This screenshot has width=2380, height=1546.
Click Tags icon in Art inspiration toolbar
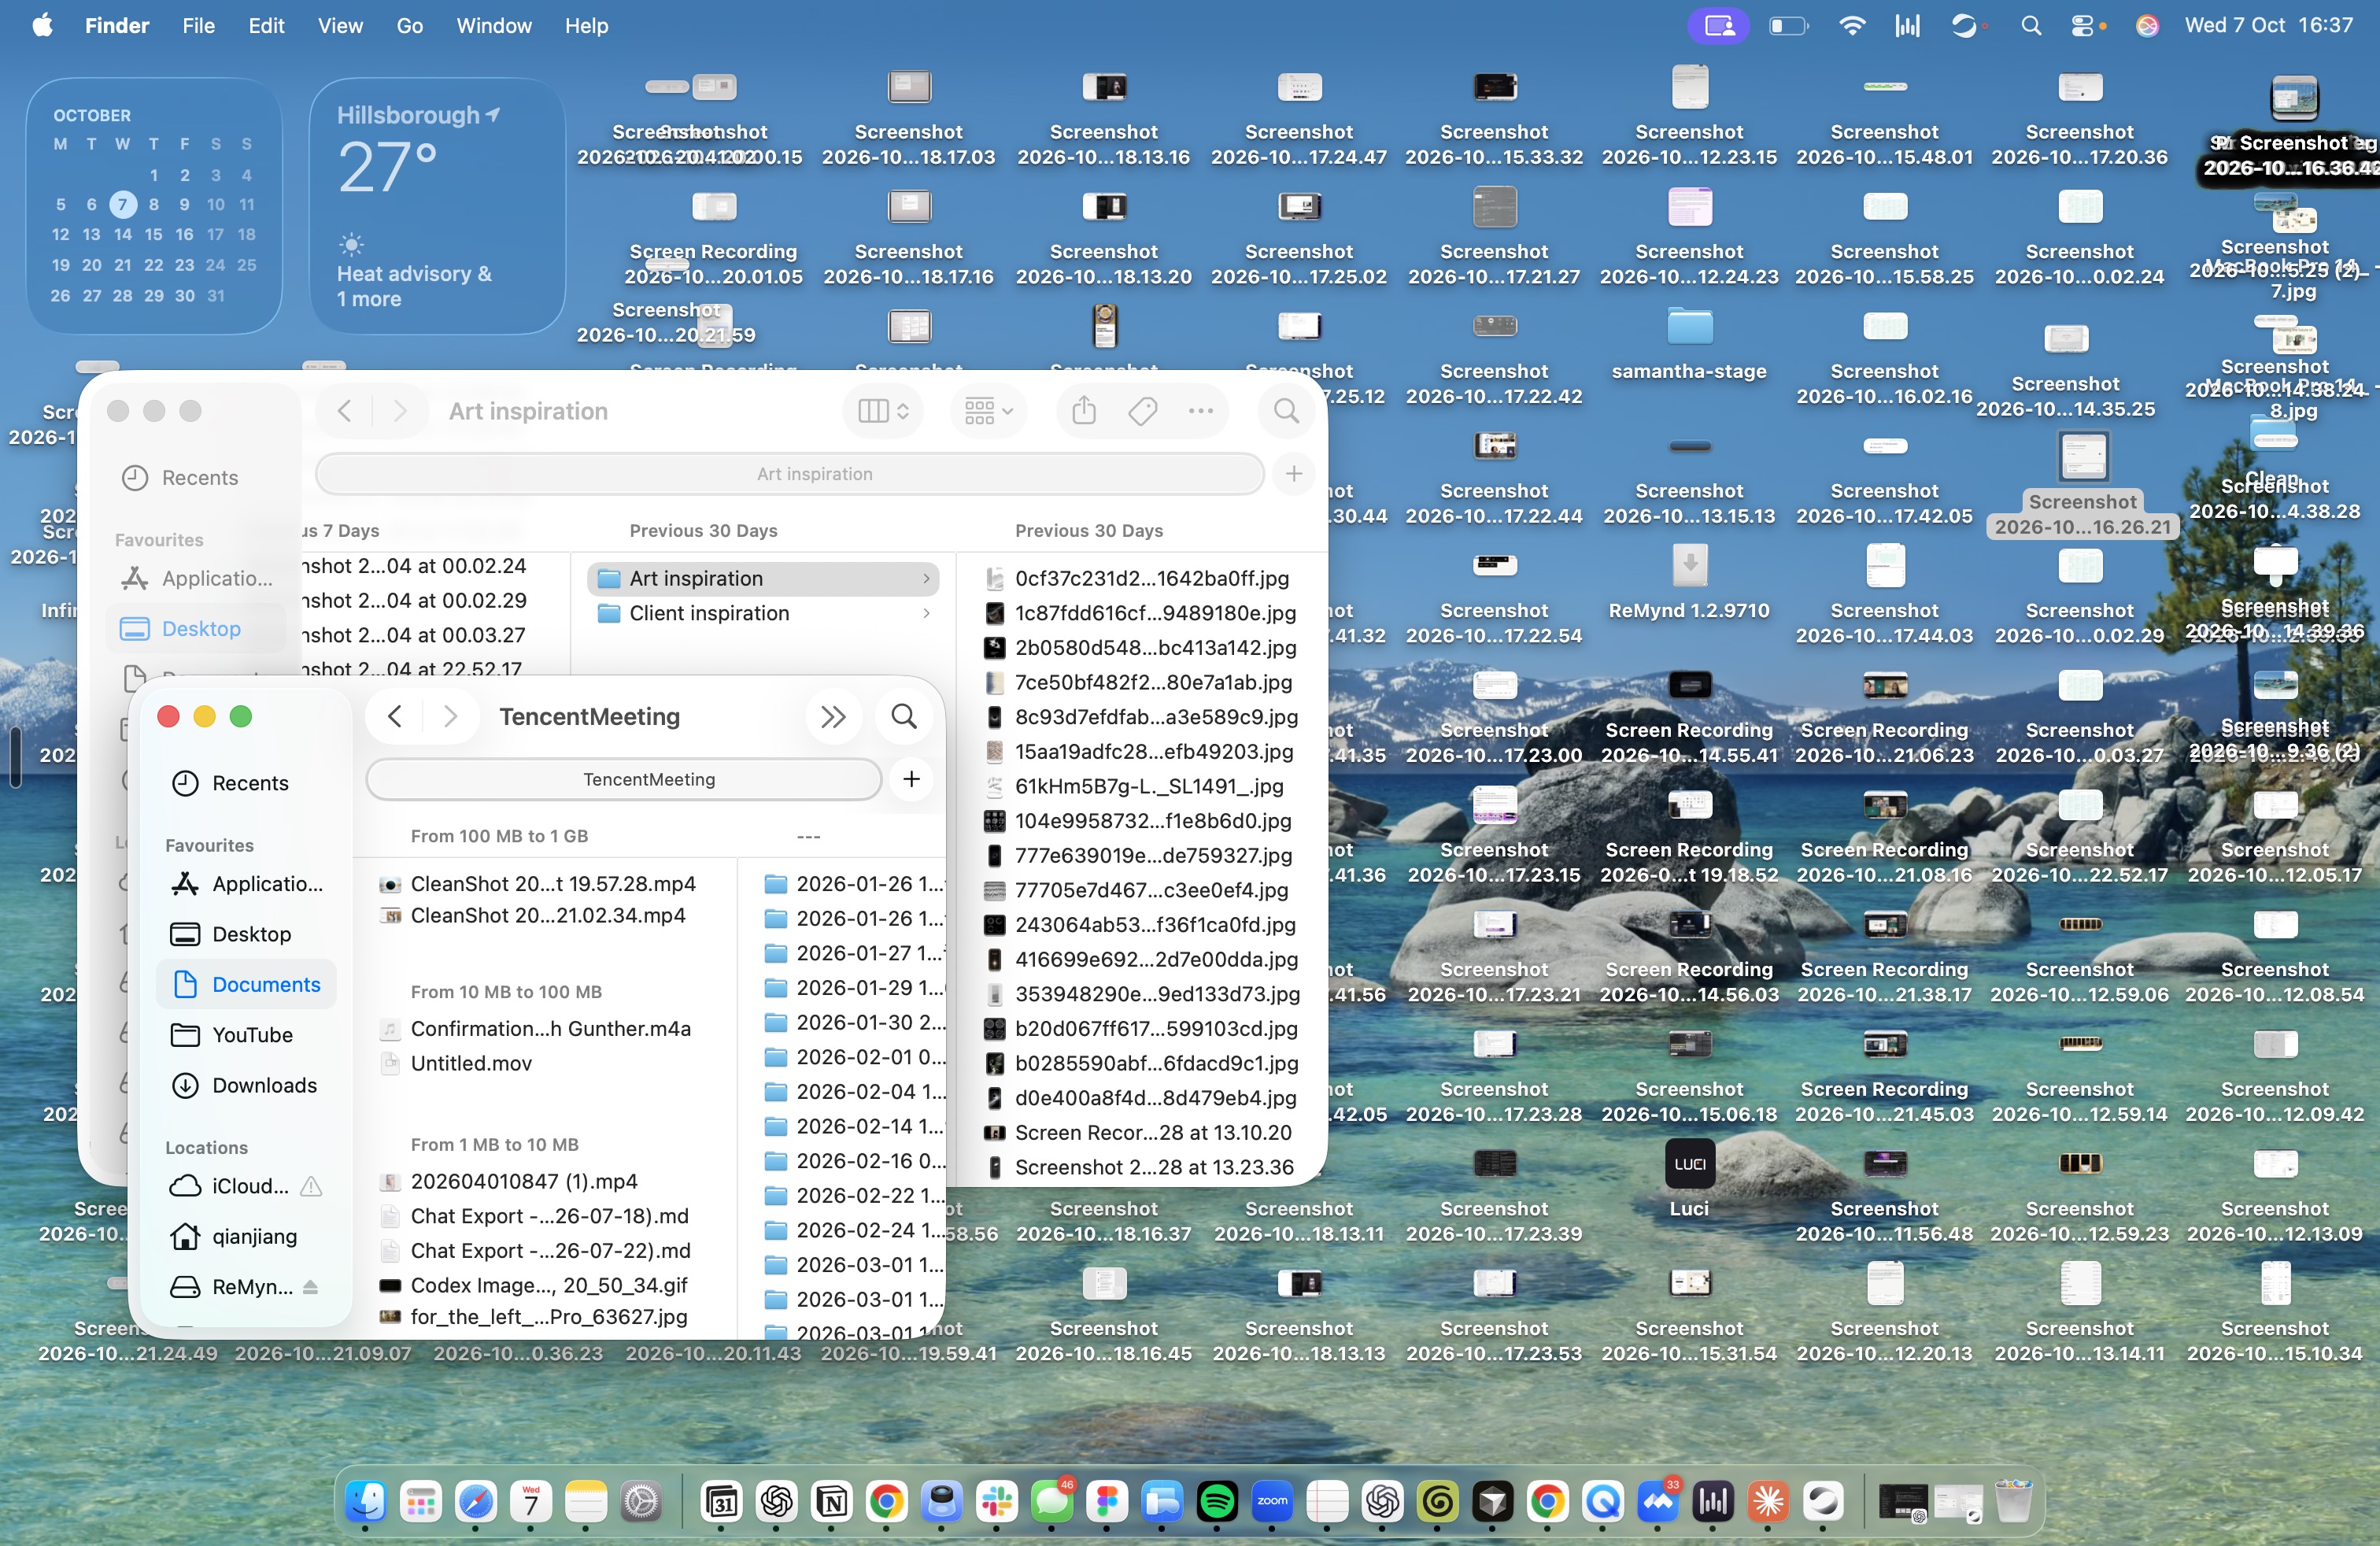pos(1142,411)
